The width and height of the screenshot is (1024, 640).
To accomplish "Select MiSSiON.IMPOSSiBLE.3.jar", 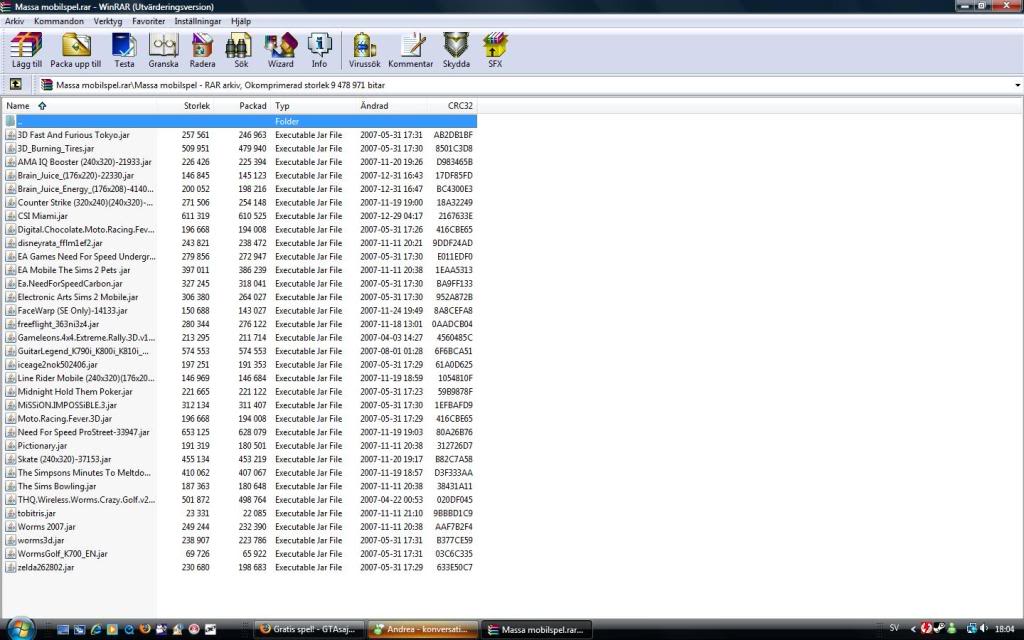I will 67,406.
